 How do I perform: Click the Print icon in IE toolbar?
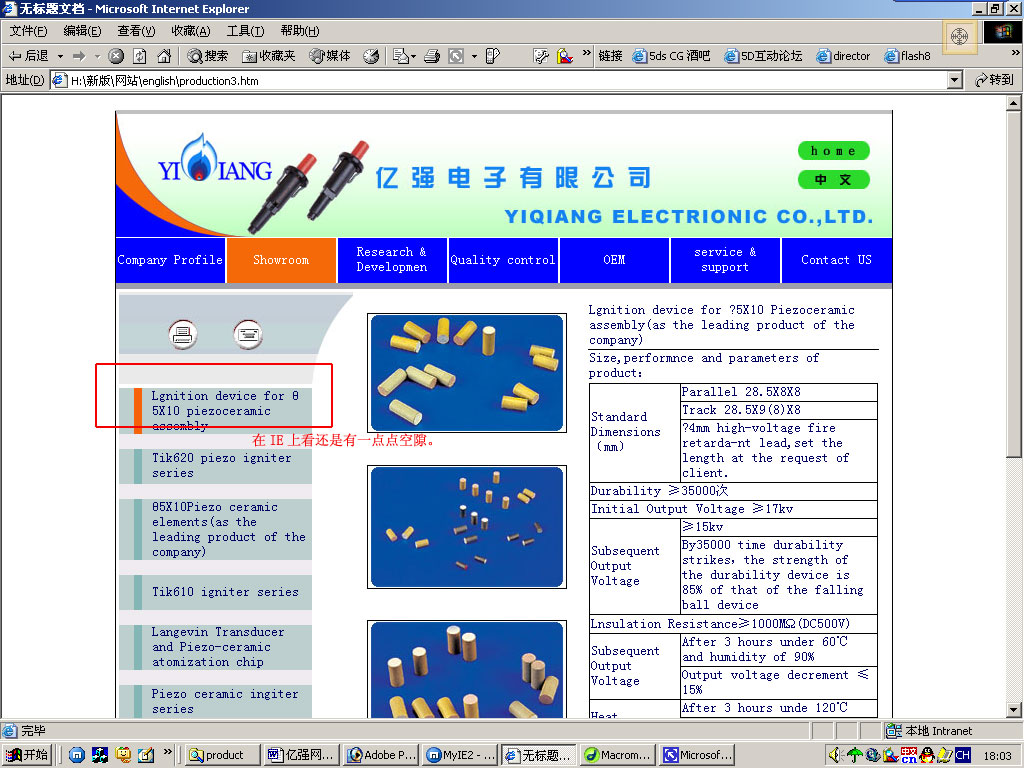[x=432, y=56]
